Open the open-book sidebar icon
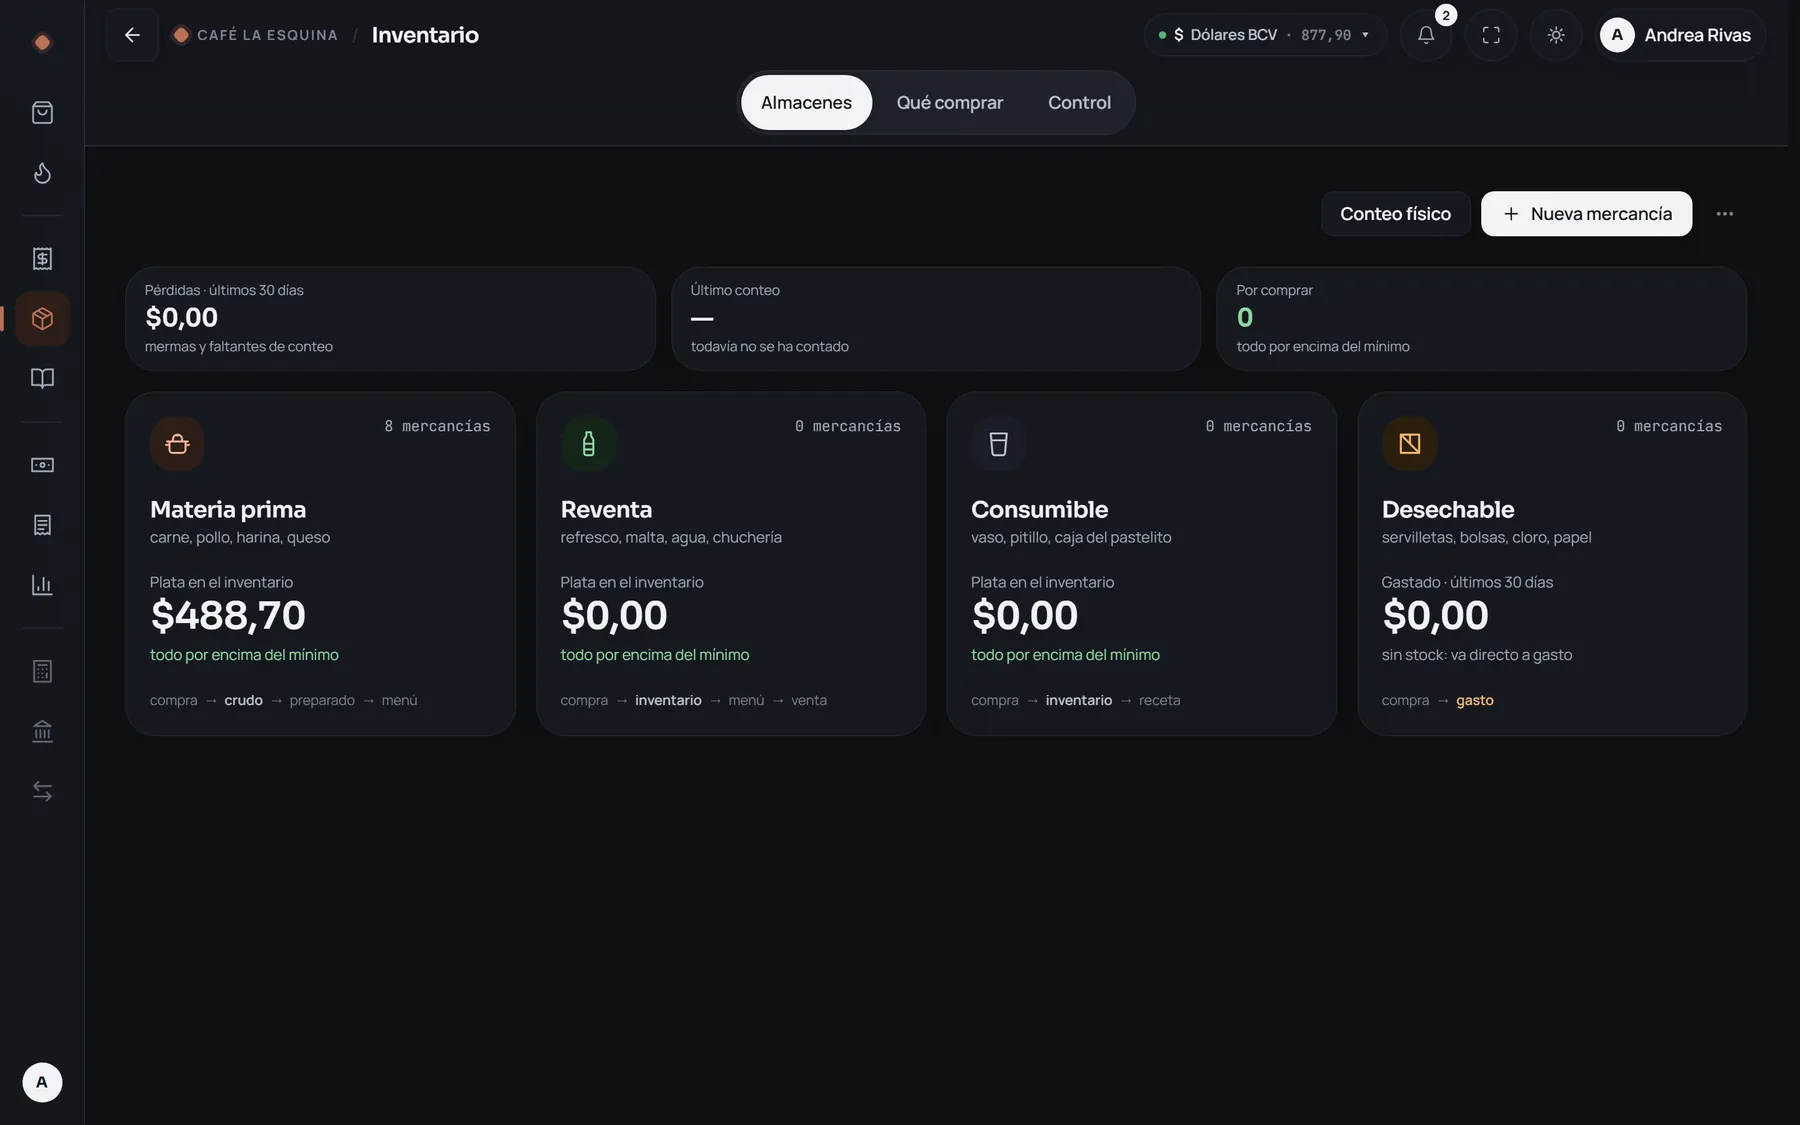The width and height of the screenshot is (1800, 1125). coord(42,378)
